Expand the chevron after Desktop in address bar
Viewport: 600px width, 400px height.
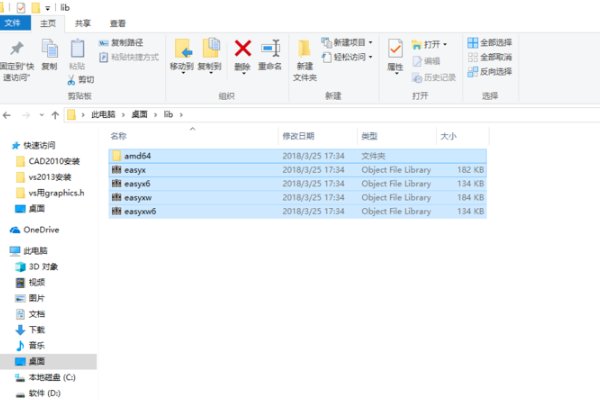point(155,115)
